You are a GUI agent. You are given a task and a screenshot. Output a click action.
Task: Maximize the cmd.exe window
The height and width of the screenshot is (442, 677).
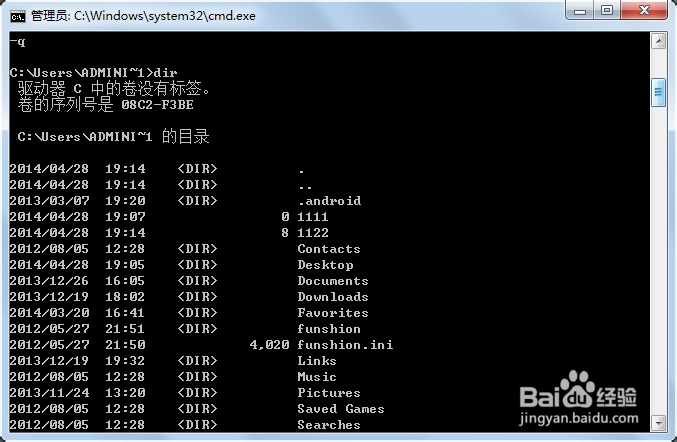607,10
